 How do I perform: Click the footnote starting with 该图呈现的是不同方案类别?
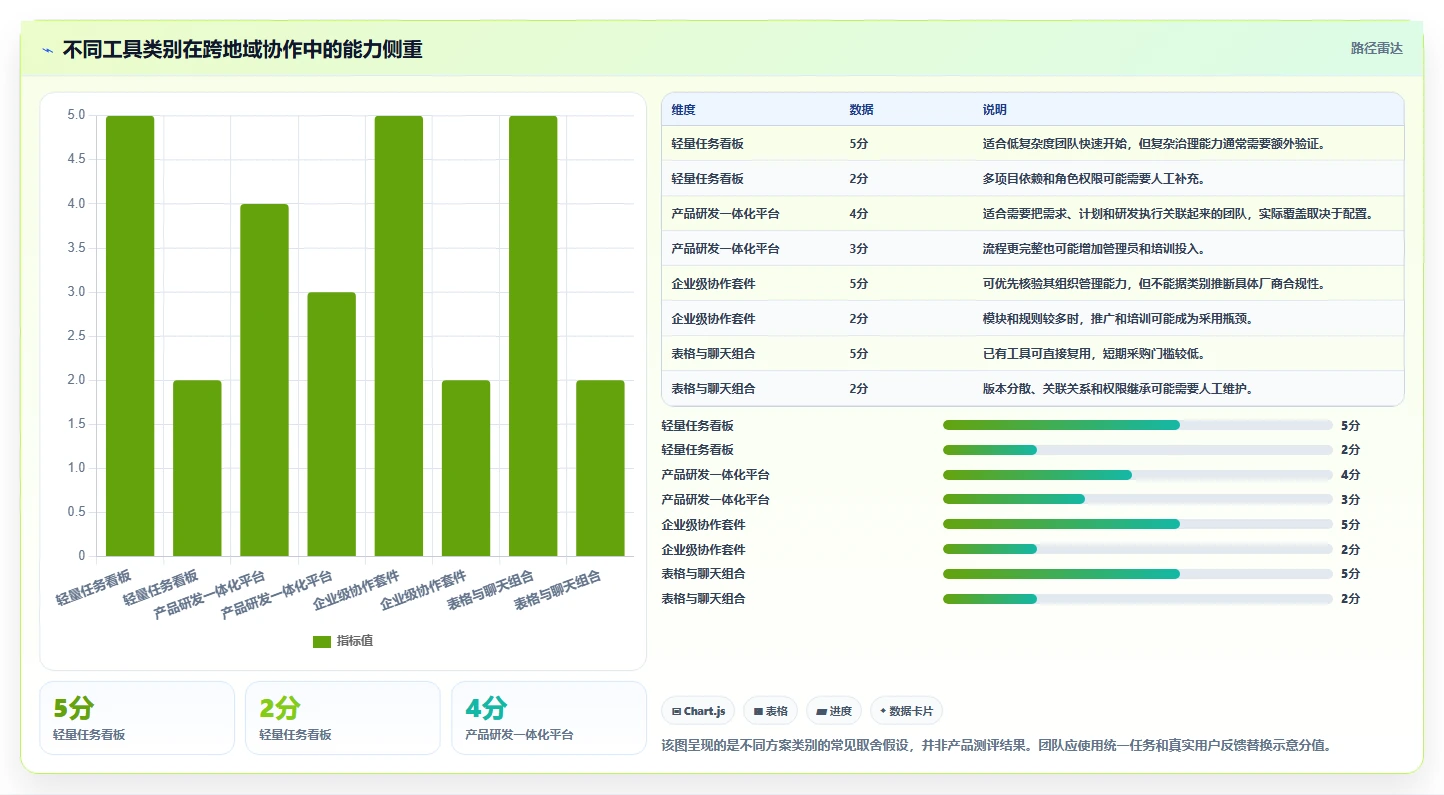pos(997,746)
